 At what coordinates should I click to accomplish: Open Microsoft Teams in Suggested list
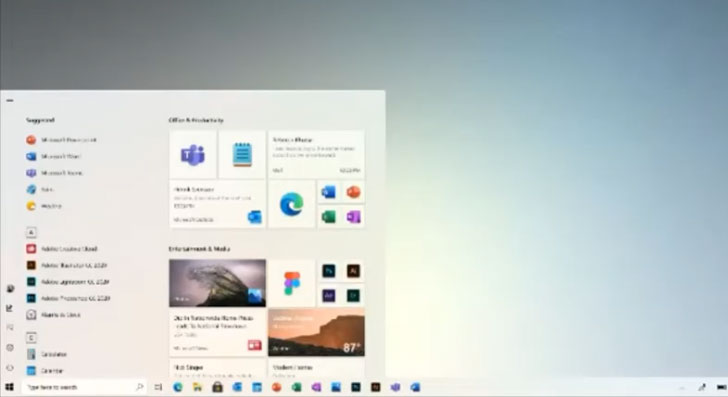coord(55,173)
